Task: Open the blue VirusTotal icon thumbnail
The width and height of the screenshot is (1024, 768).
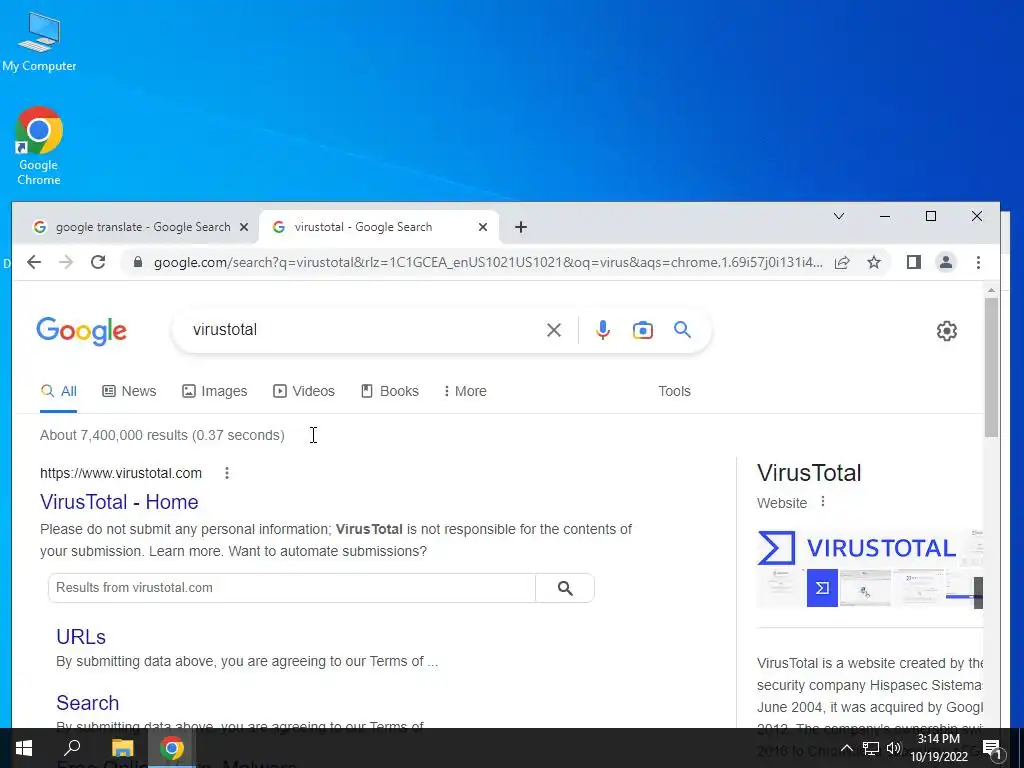Action: [822, 588]
